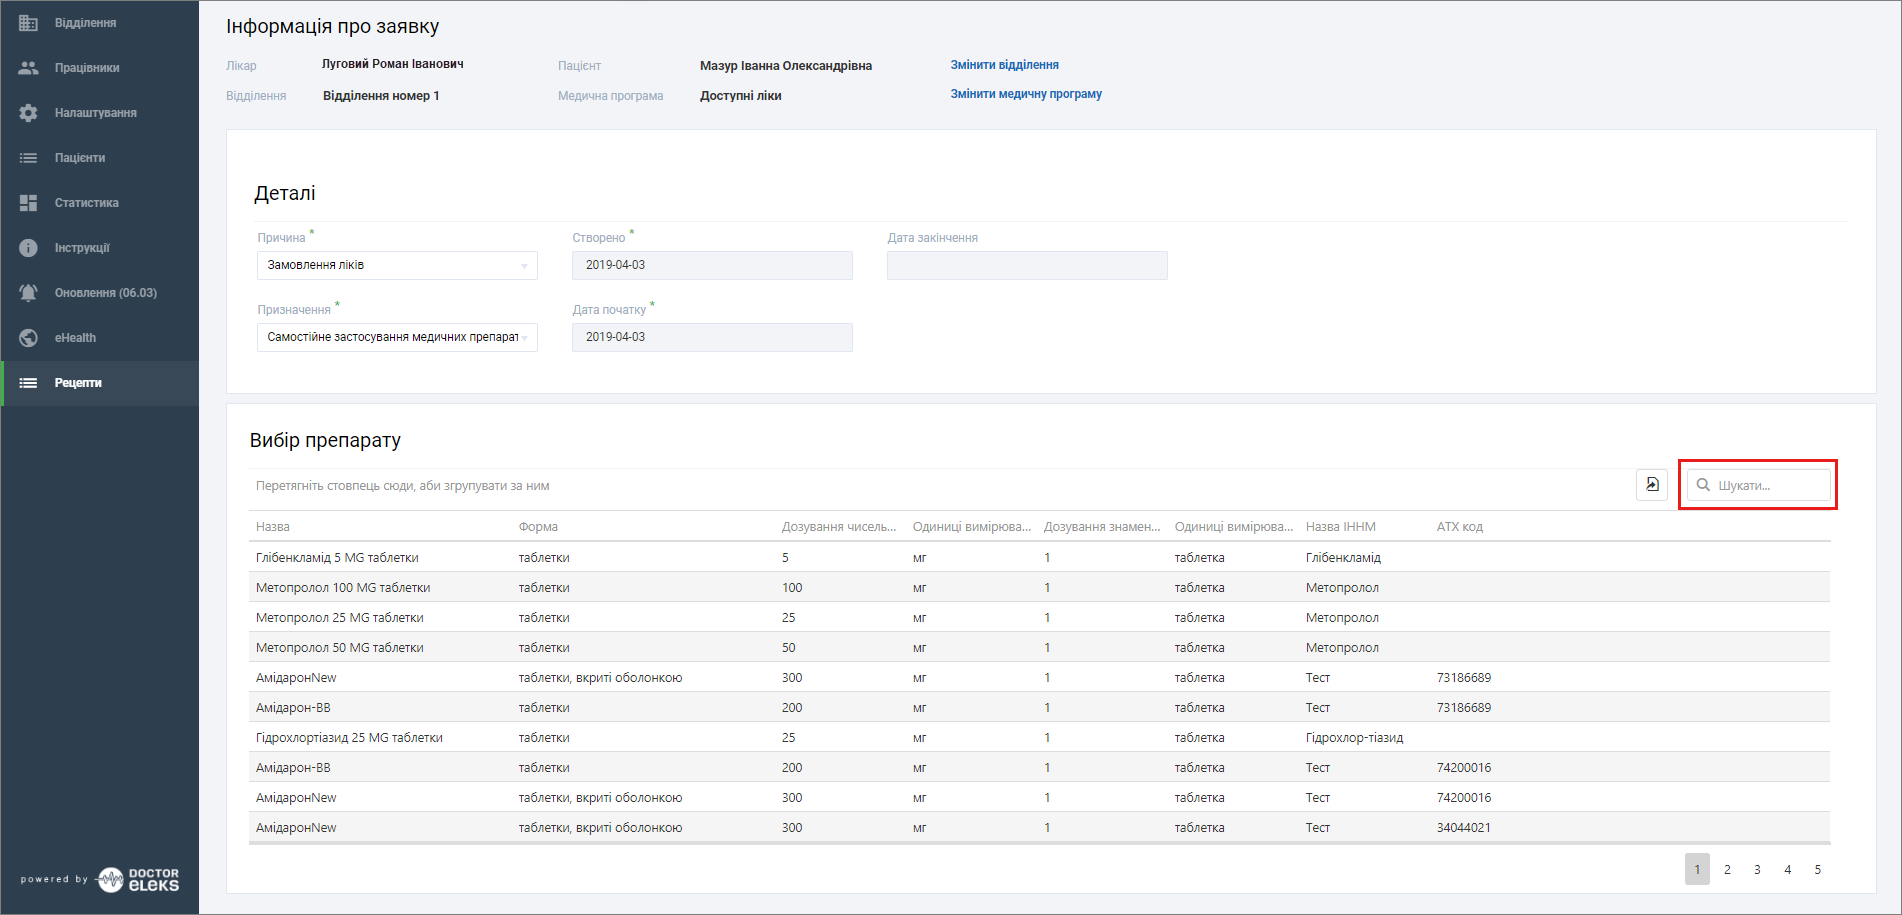Screen dimensions: 1902x915
Task: Open the Причина dropdown
Action: 397,265
